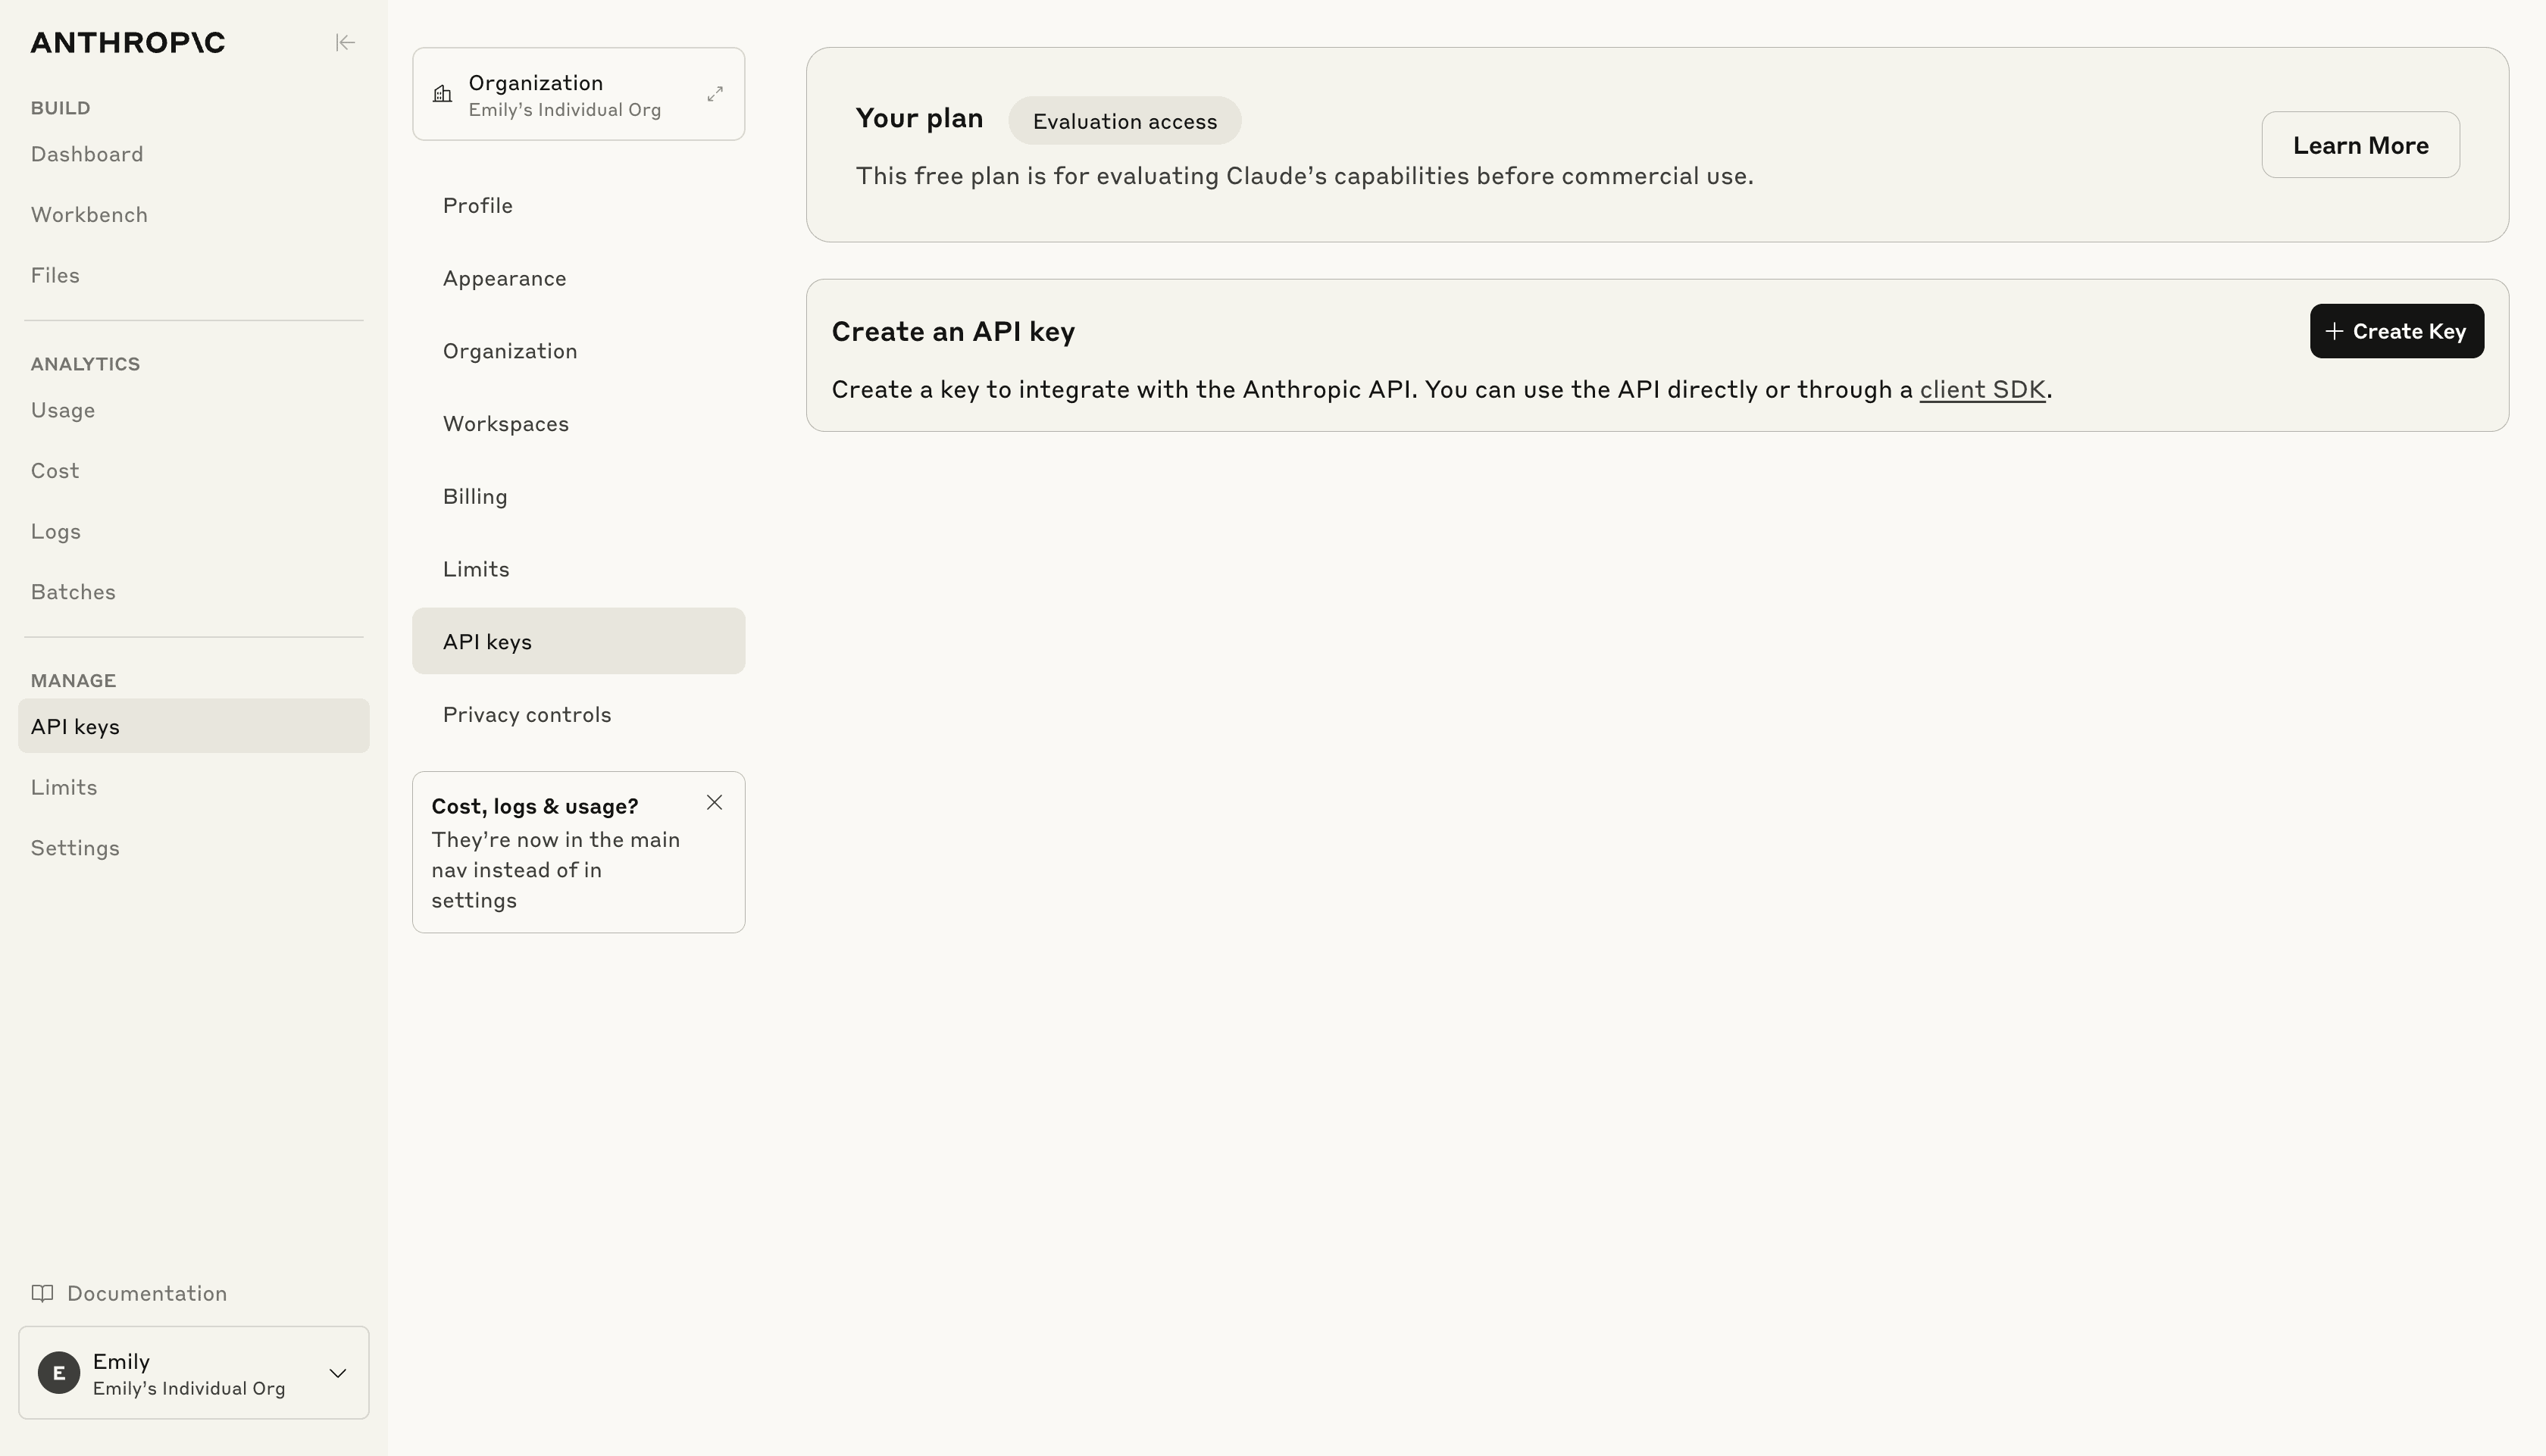Open the Organization switcher card
Image resolution: width=2546 pixels, height=1456 pixels.
point(577,94)
